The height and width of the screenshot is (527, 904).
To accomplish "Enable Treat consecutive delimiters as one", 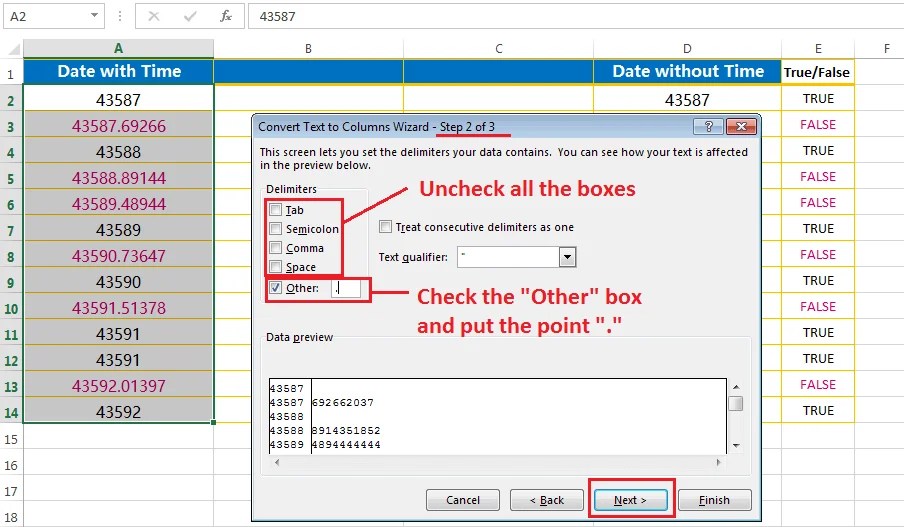I will (x=385, y=227).
